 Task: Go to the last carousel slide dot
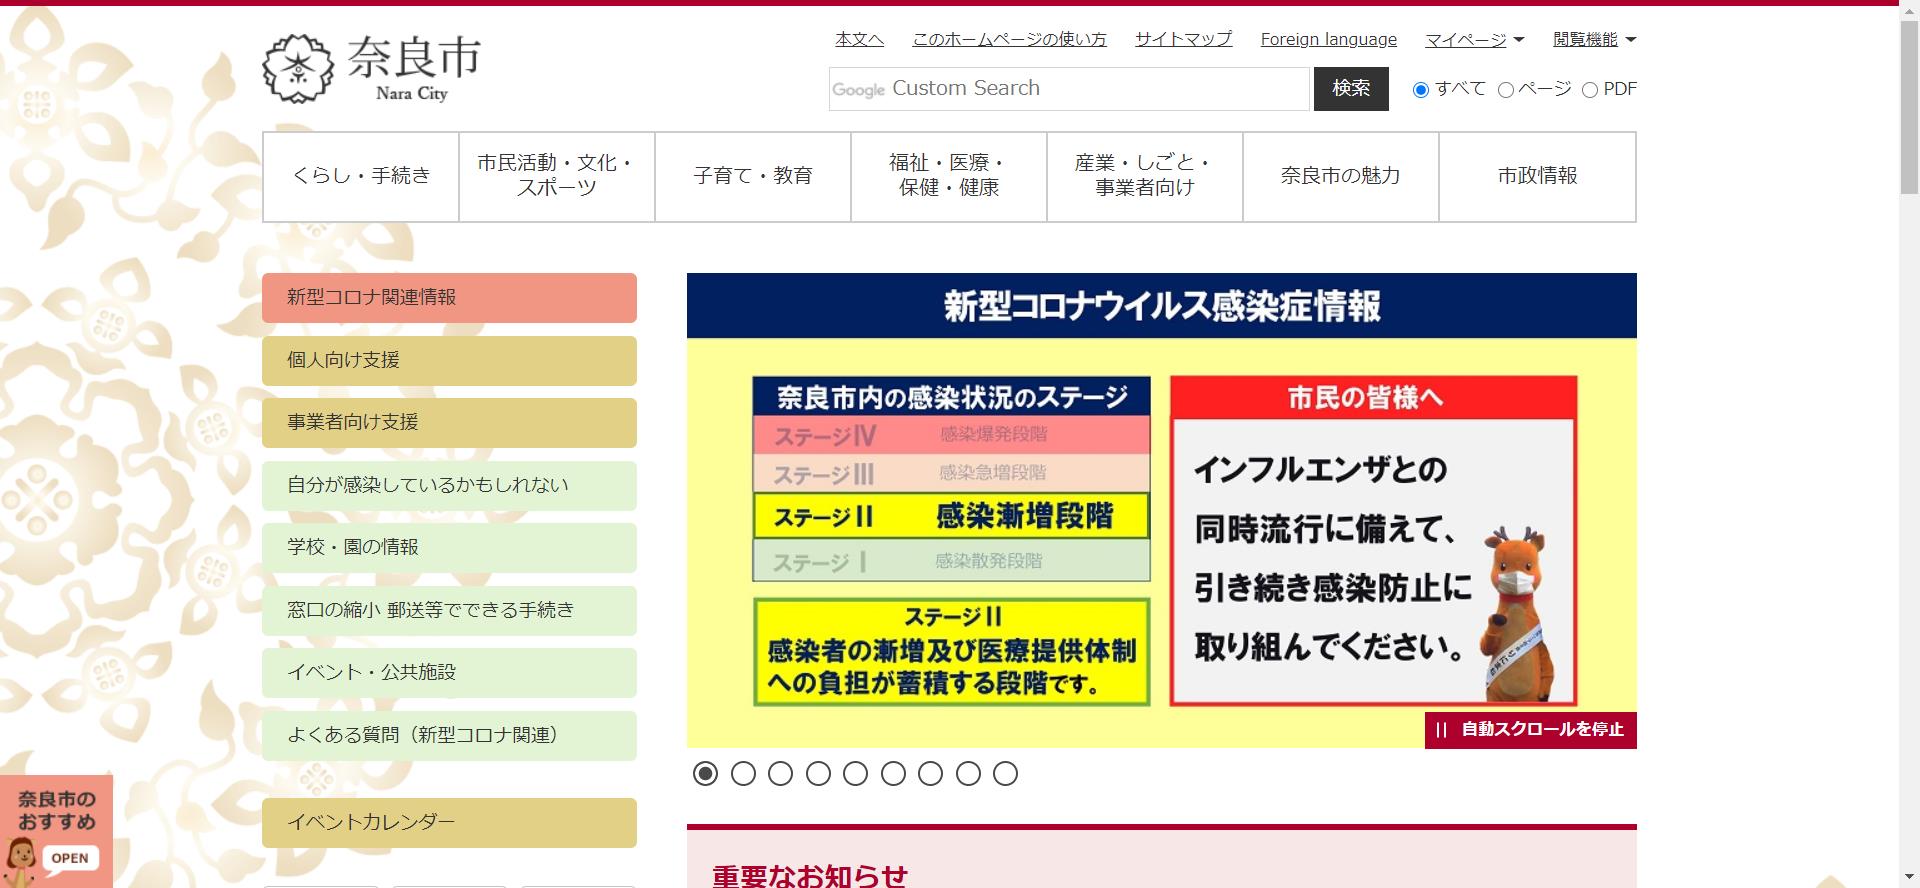pyautogui.click(x=1005, y=773)
